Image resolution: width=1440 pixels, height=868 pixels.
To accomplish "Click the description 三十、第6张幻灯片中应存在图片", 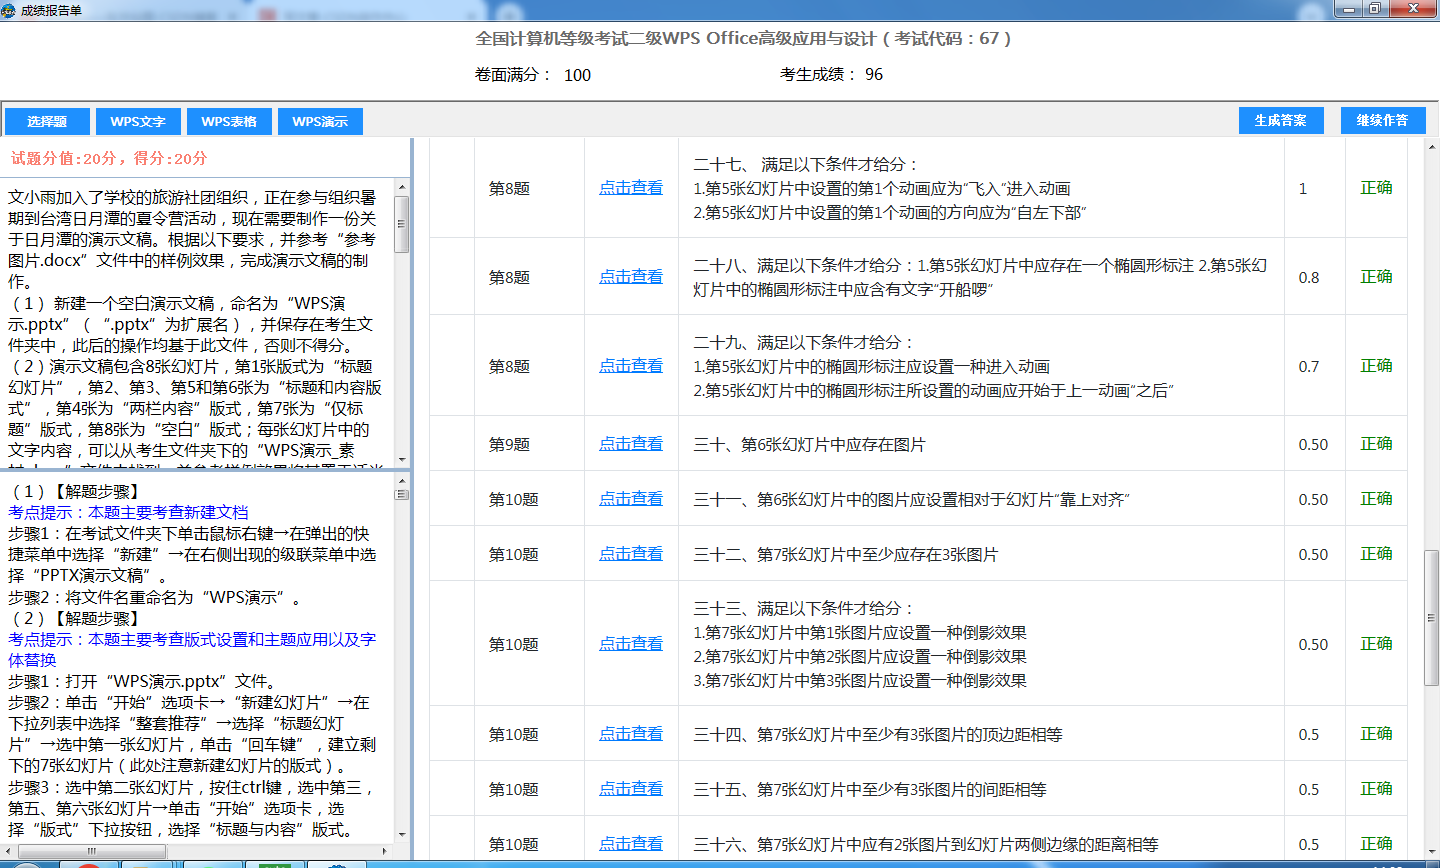I will (809, 445).
